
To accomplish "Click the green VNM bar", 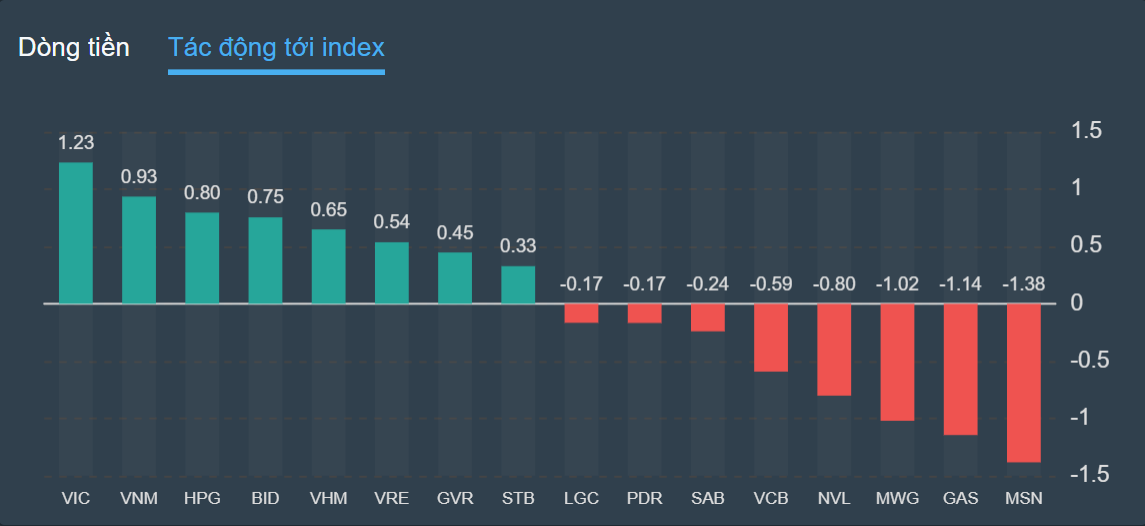I will pyautogui.click(x=139, y=249).
